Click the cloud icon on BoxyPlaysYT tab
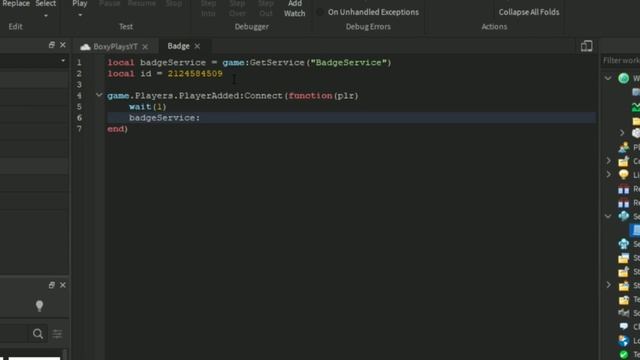 [85, 47]
